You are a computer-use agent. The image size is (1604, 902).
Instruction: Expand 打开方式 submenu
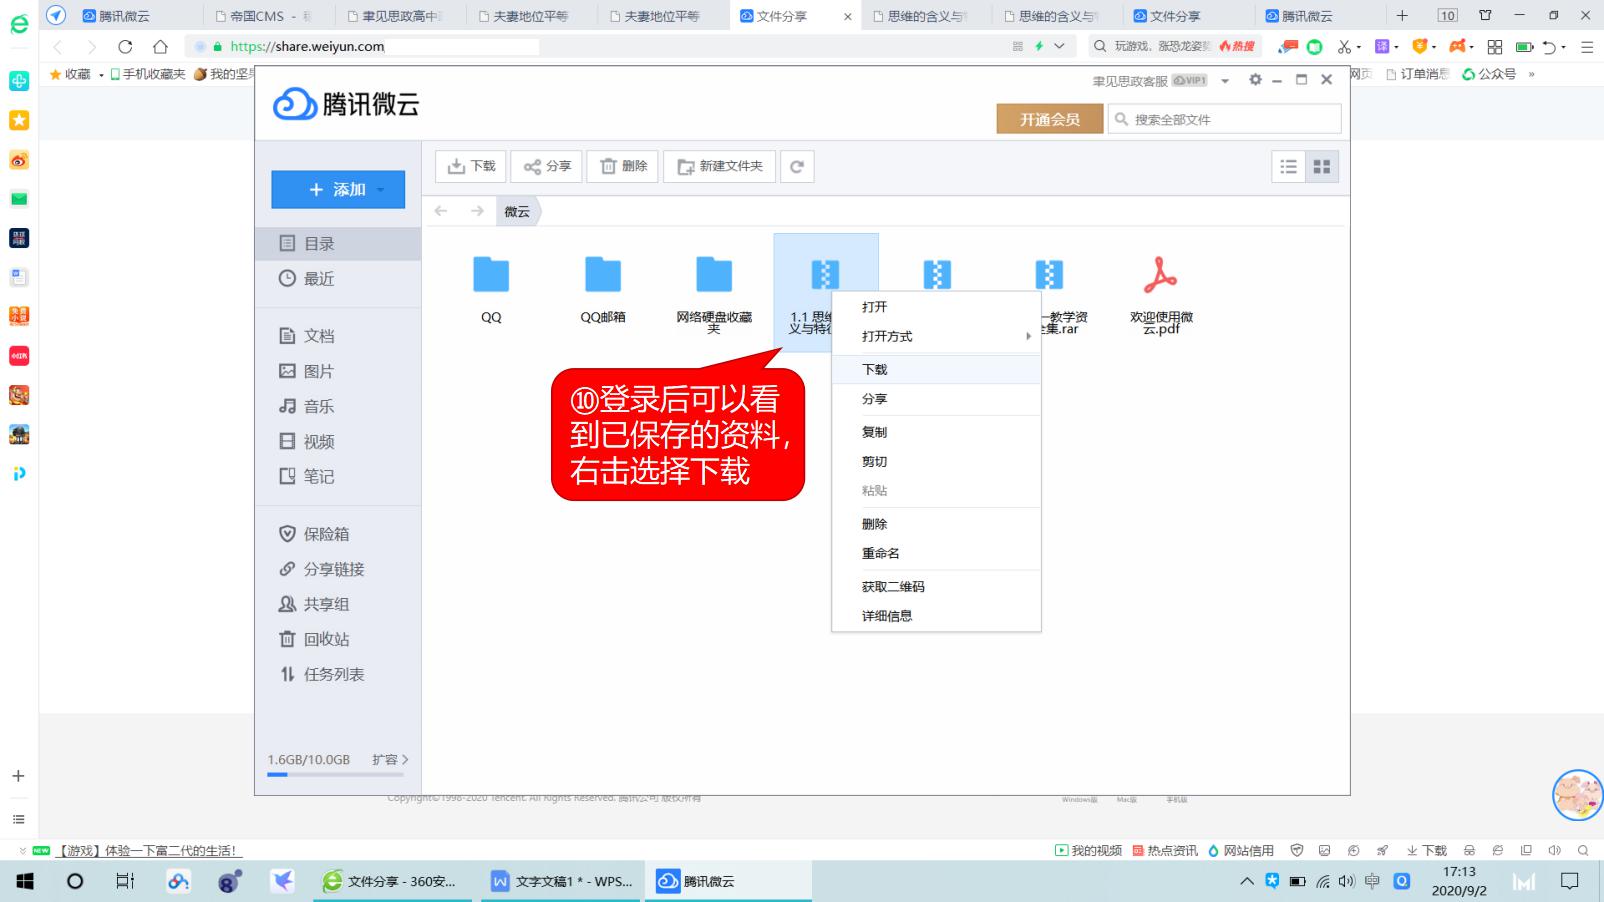pos(936,336)
